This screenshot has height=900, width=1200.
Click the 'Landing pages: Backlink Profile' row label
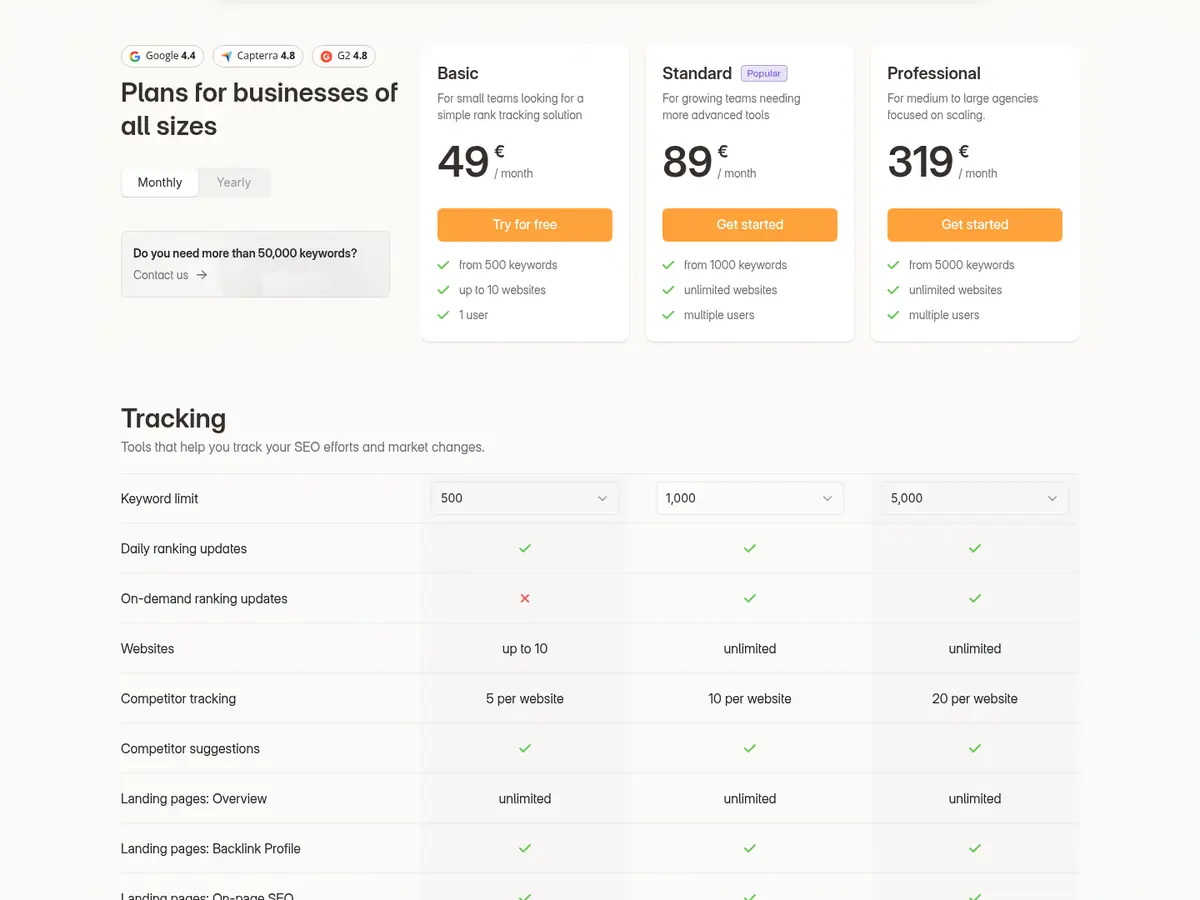pos(211,848)
